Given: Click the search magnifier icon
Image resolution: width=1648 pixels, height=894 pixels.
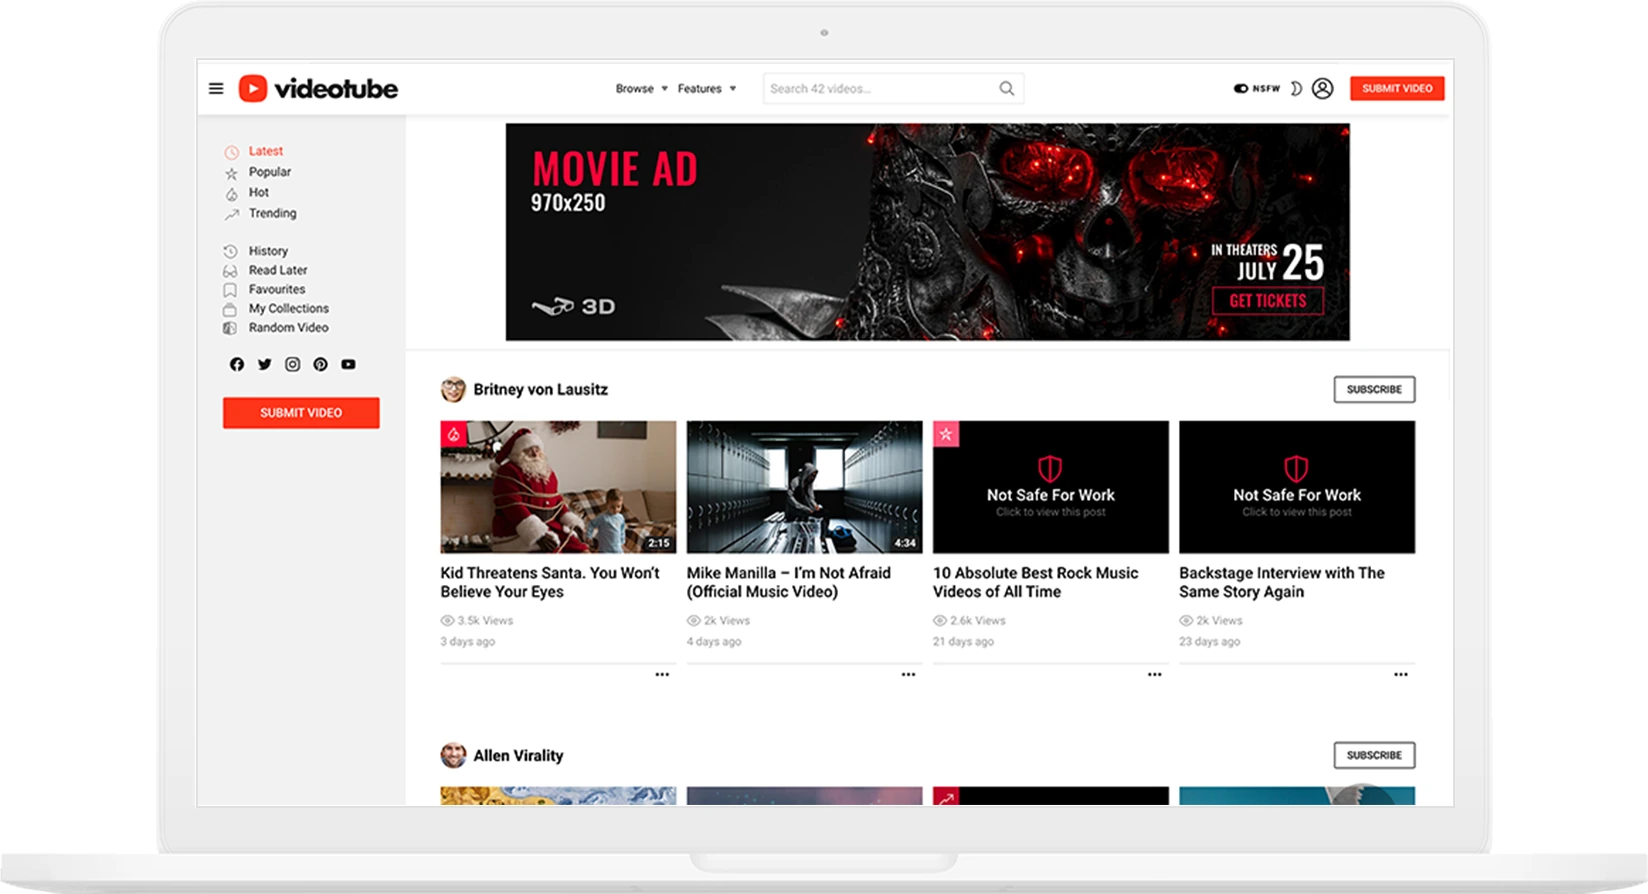Looking at the screenshot, I should click(x=1007, y=88).
